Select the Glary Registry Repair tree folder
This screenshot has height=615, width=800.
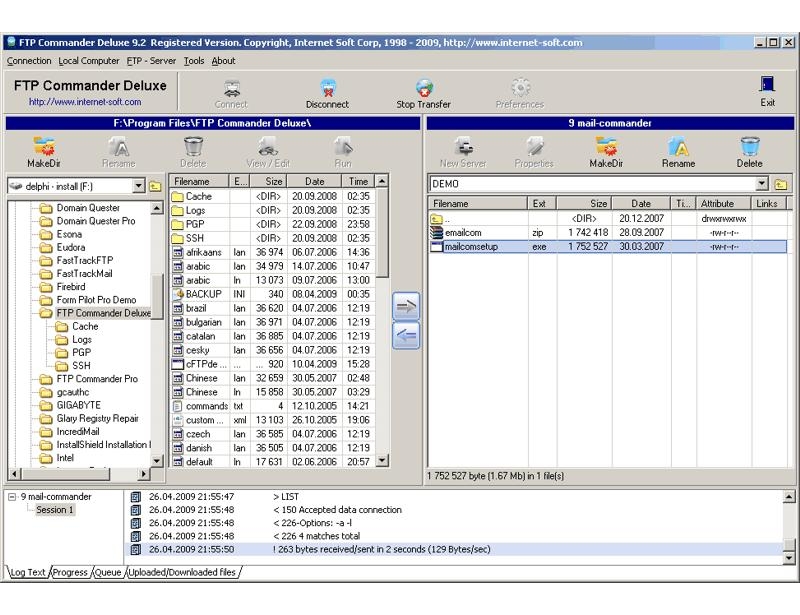tap(97, 419)
